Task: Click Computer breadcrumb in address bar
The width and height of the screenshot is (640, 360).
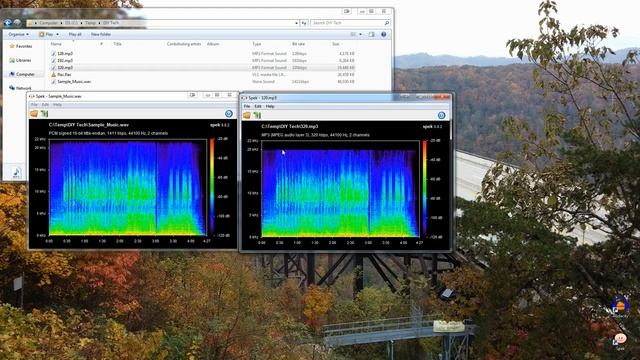Action: coord(49,23)
